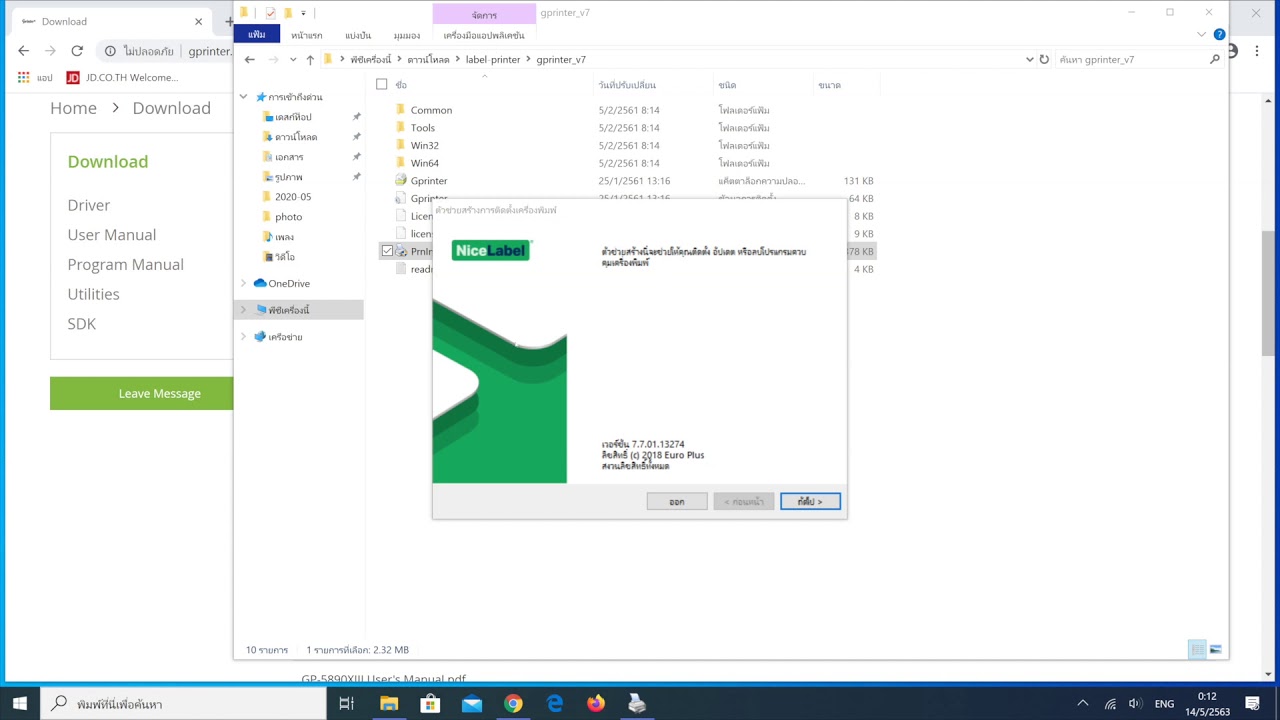The image size is (1280, 720).
Task: Click the Leave Message green button
Action: [x=142, y=393]
